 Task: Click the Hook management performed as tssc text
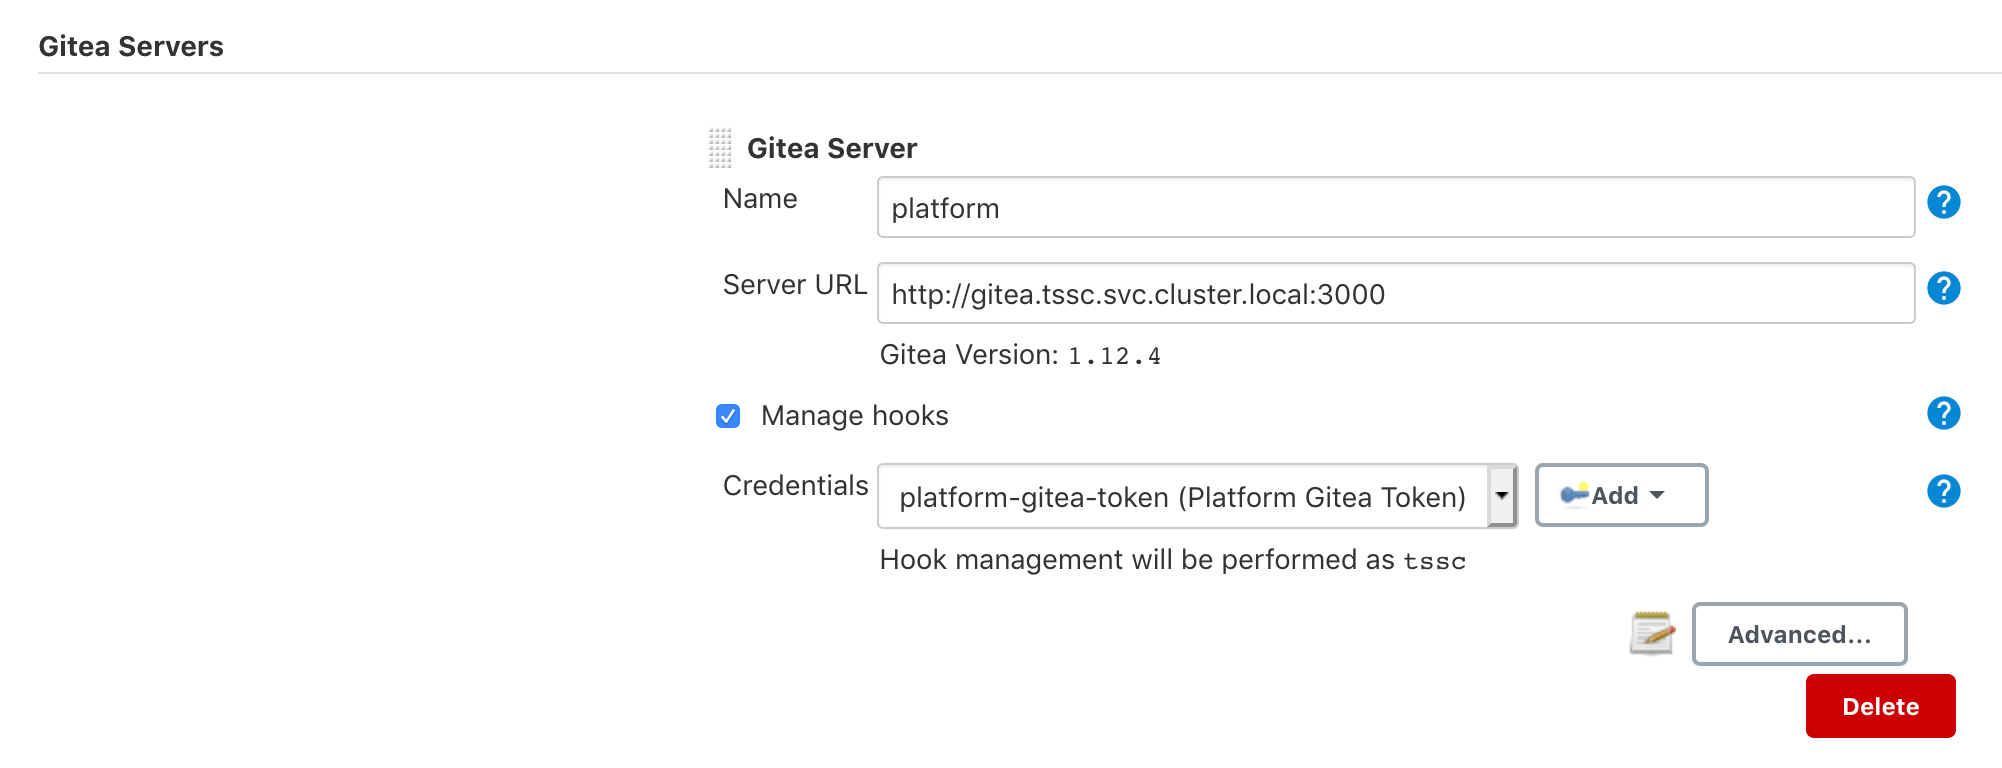(1173, 560)
